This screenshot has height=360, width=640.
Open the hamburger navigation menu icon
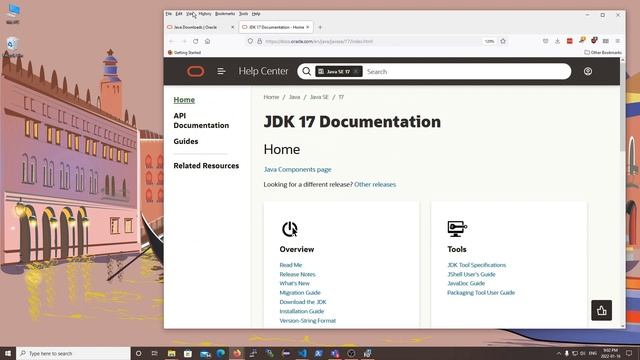221,71
